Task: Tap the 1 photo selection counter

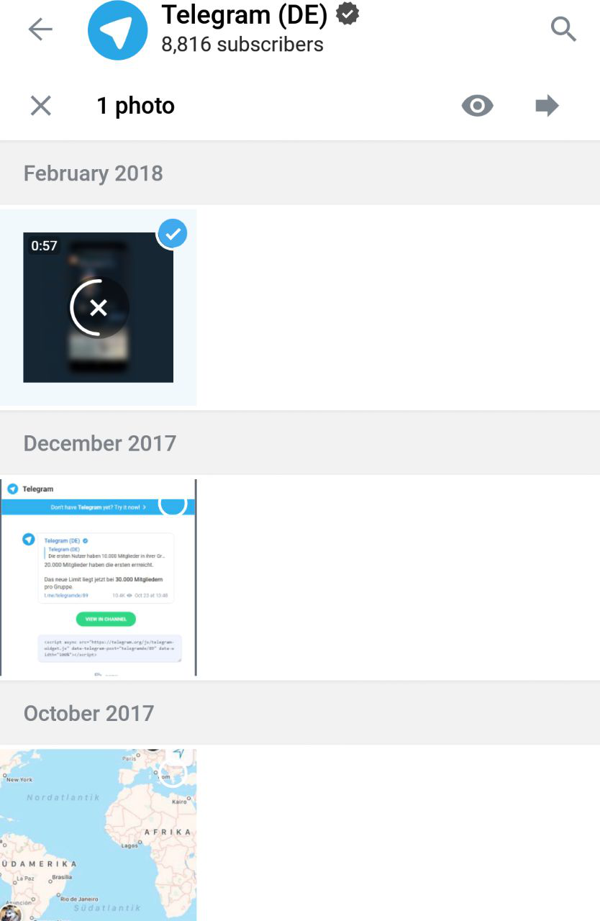Action: tap(136, 106)
